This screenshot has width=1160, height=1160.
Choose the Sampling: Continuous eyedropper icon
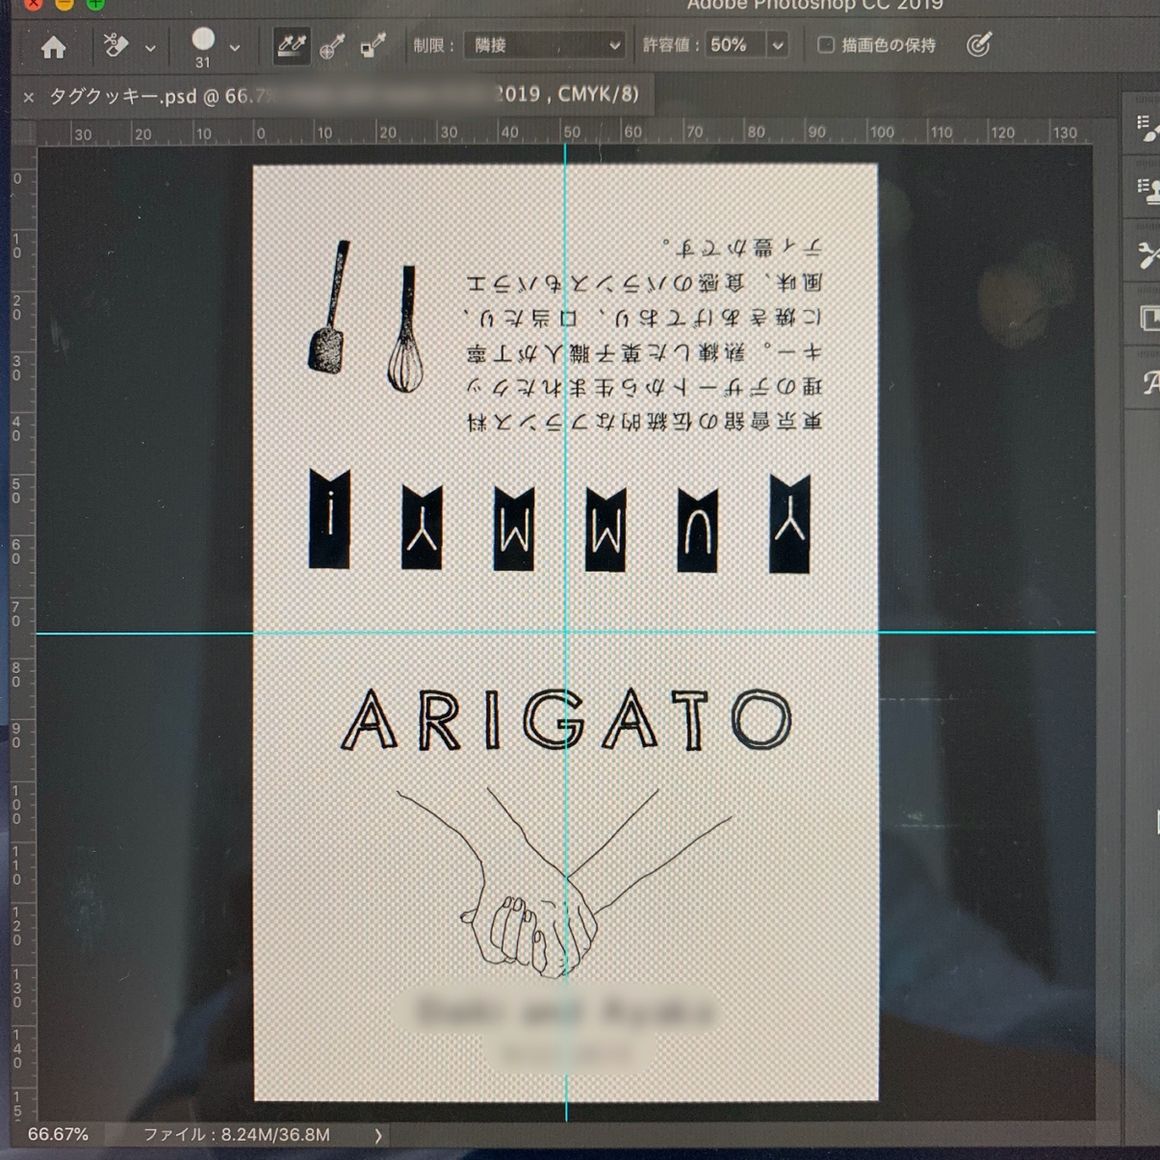coord(291,45)
